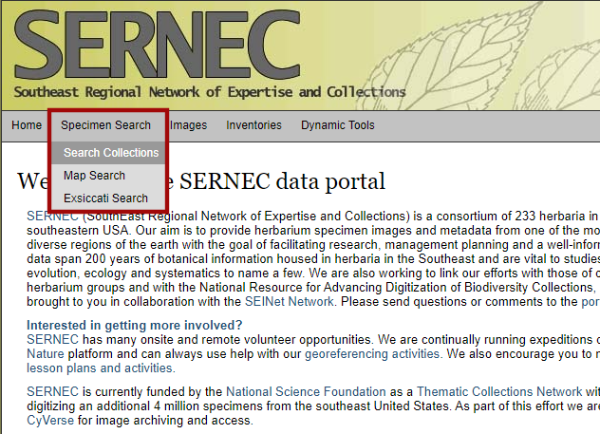Pick Exsiccati Search in the dropdown
The image size is (600, 434).
click(x=105, y=198)
